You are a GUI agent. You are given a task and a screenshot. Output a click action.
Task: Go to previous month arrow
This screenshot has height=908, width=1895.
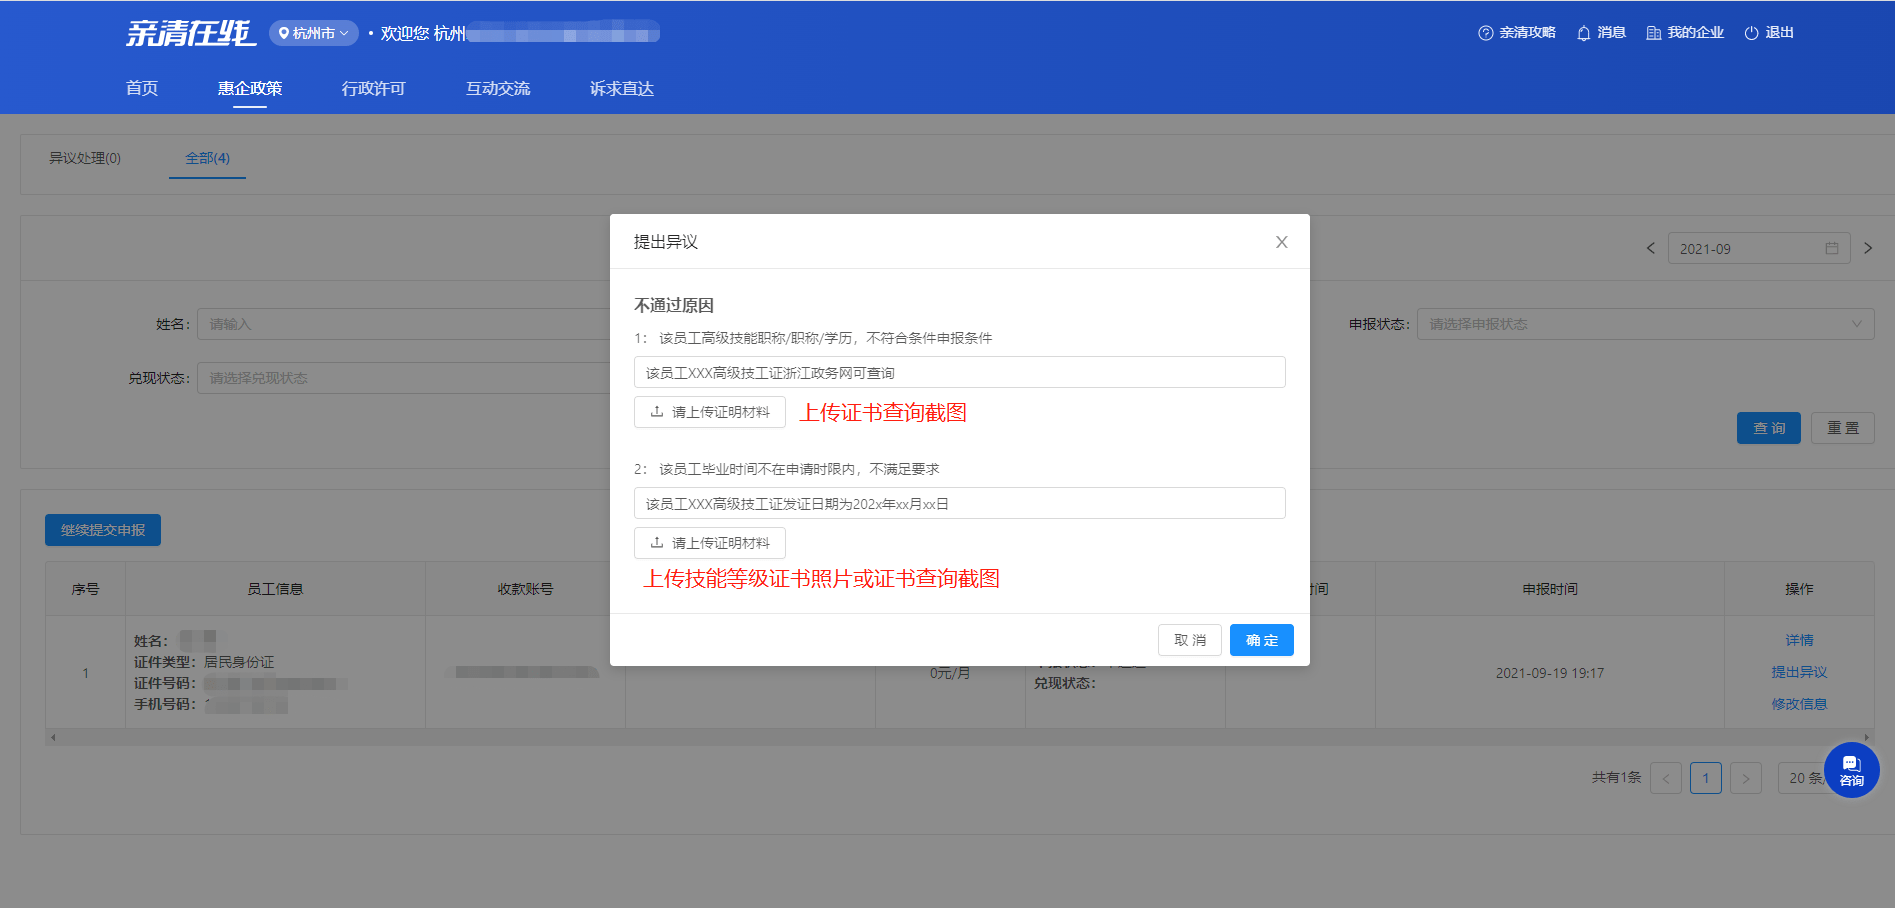click(x=1650, y=248)
